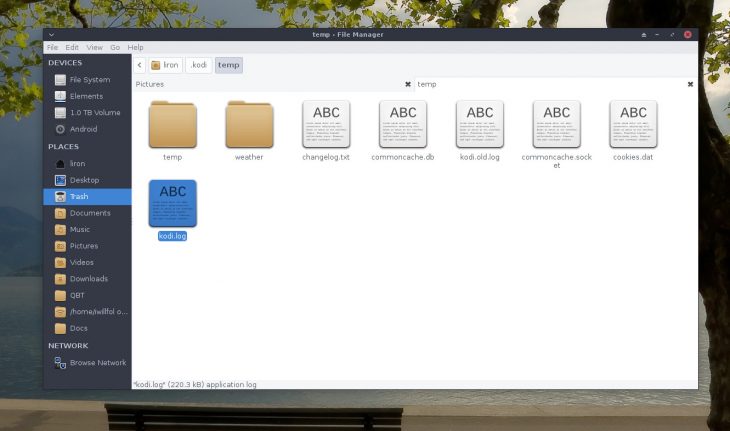Go to the liron home folder

88,164
